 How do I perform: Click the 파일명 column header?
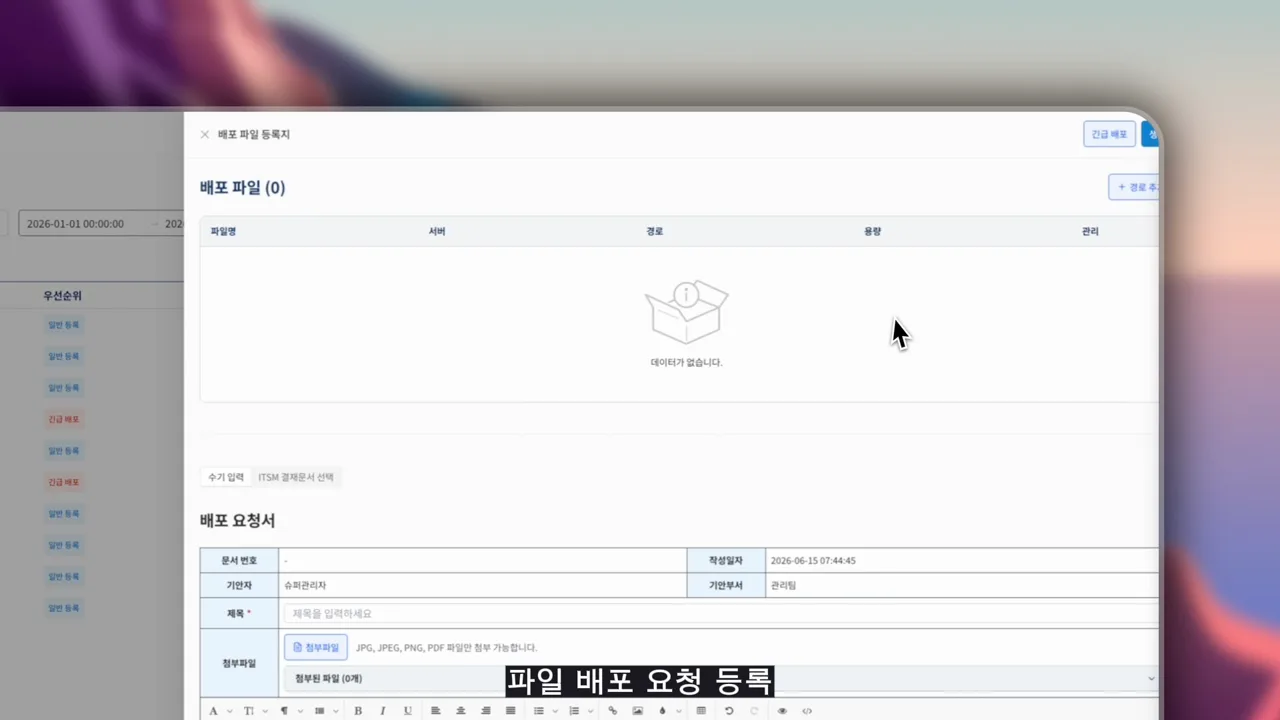point(223,231)
